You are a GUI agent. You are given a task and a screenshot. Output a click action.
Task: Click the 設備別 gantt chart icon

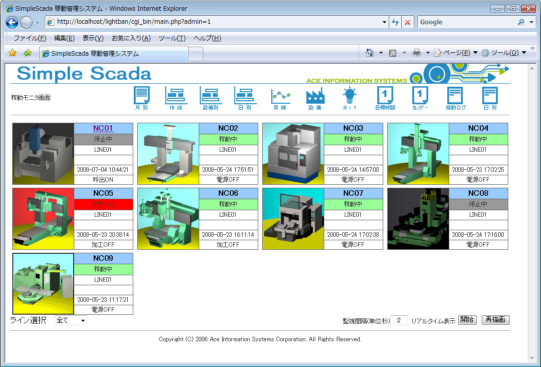(x=210, y=98)
